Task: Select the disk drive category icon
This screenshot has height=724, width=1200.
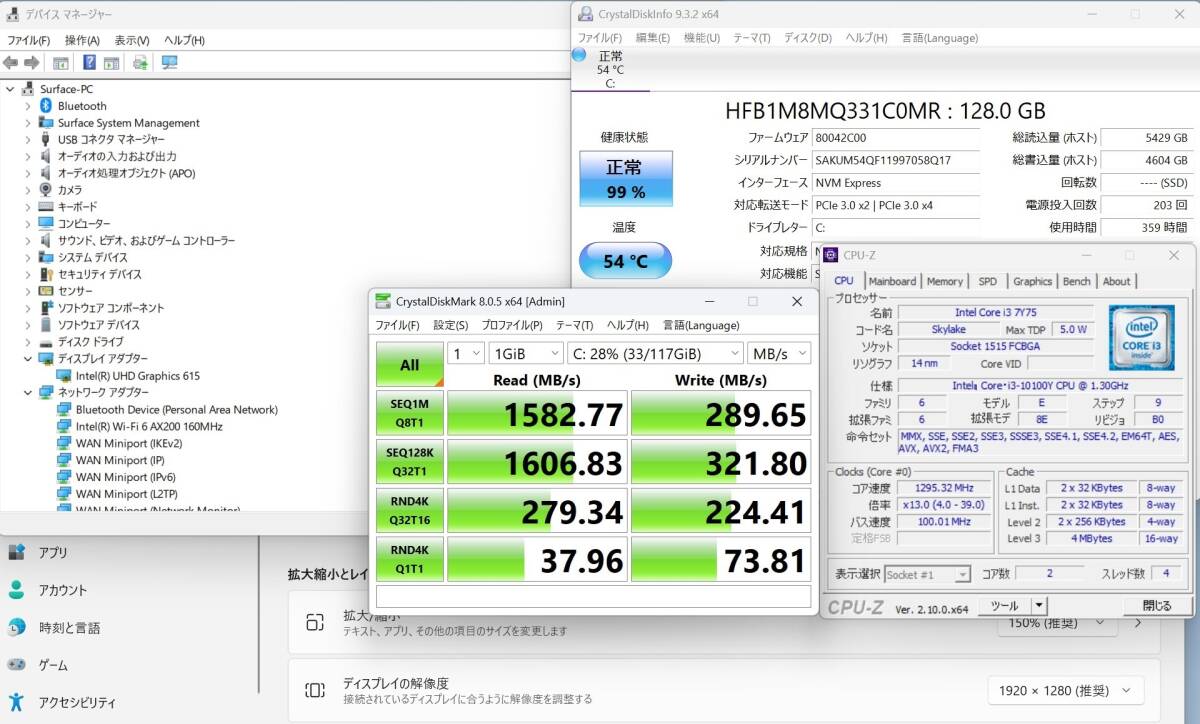Action: coord(46,342)
